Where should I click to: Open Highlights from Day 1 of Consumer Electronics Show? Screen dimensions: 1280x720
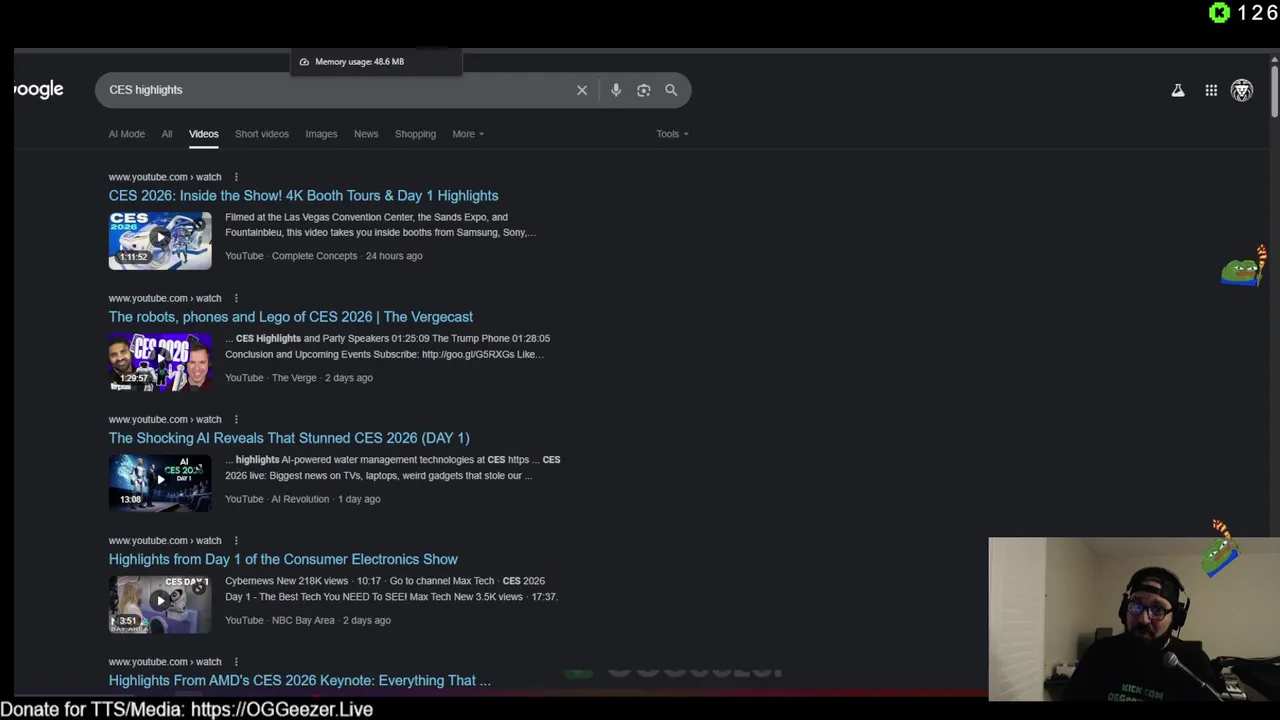(283, 559)
